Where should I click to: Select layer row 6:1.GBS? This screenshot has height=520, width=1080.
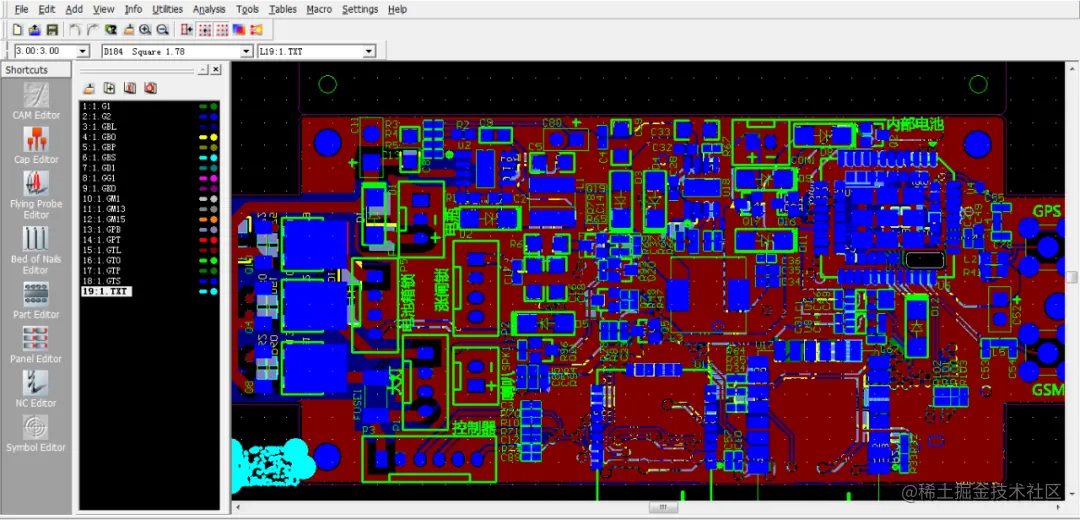pyautogui.click(x=149, y=158)
